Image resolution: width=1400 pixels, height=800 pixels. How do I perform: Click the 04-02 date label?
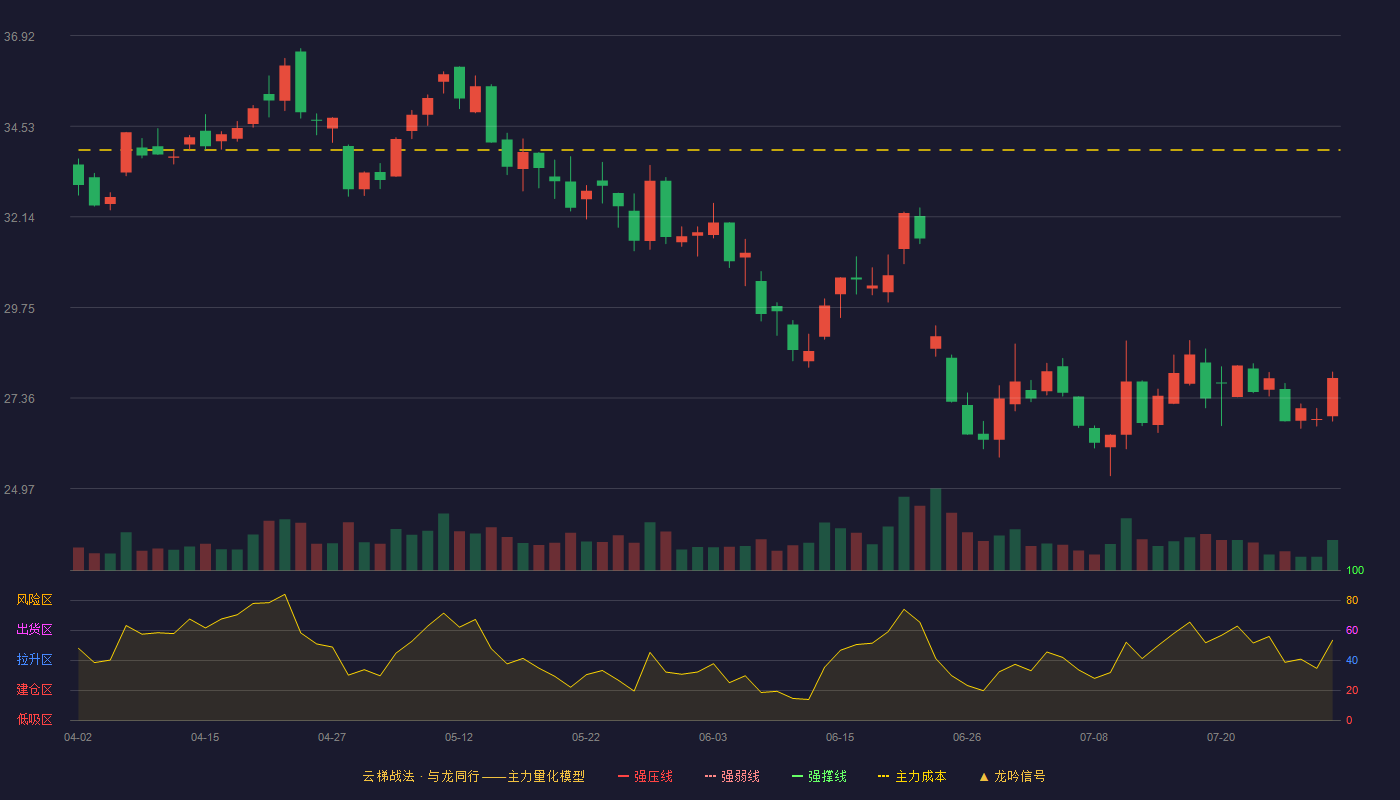78,737
